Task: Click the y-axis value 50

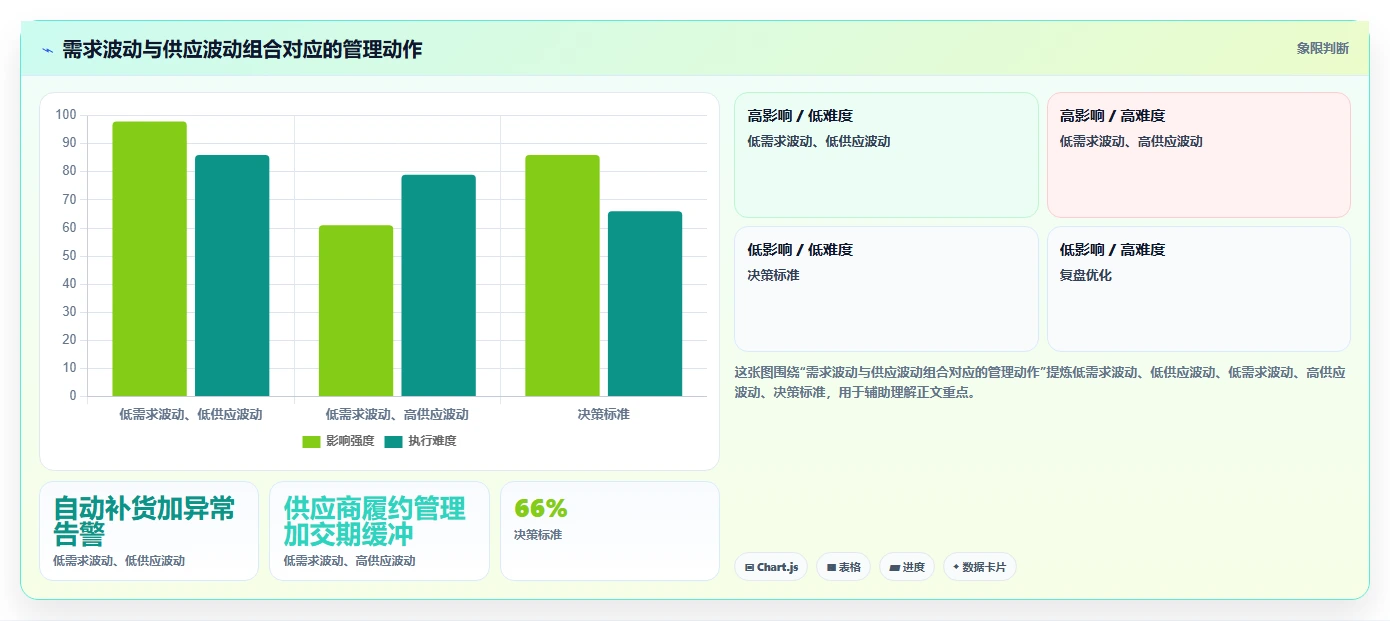Action: click(x=69, y=256)
